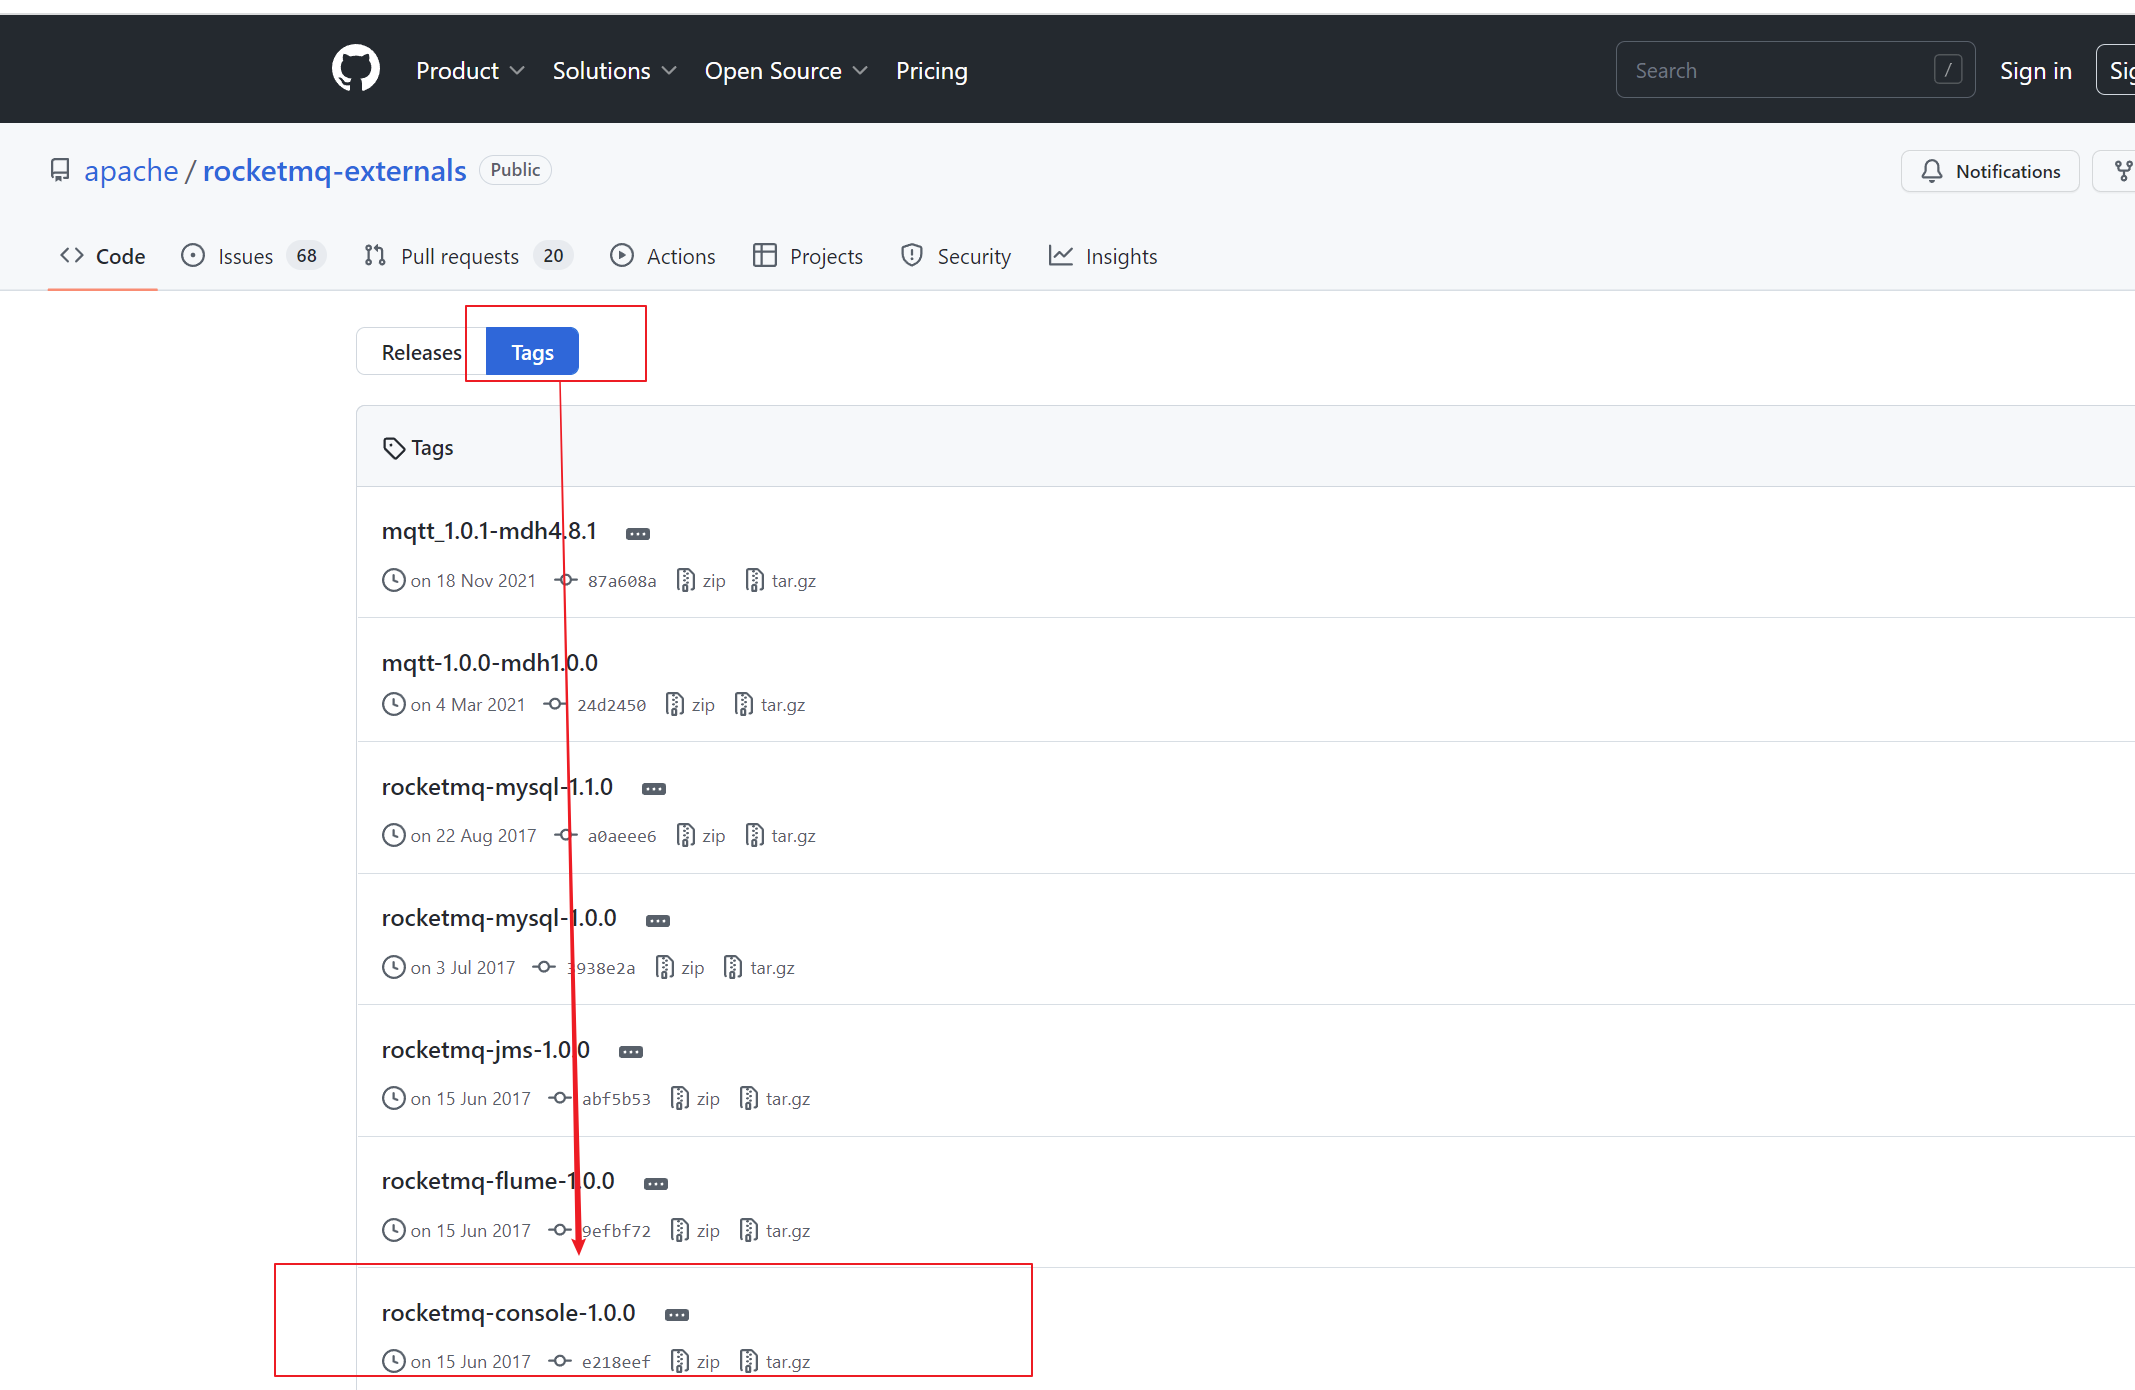Open the Insights tab
2135x1390 pixels.
(x=1102, y=256)
